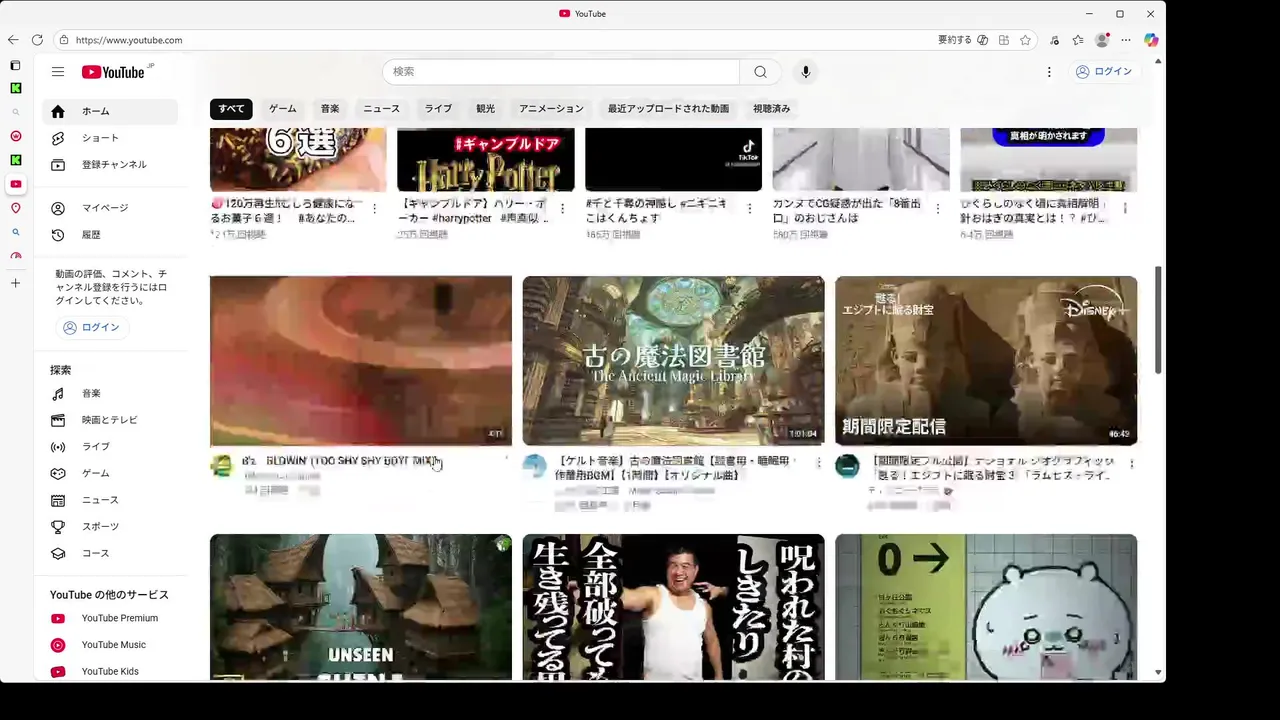Viewport: 1280px width, 720px height.
Task: Select the アニメーション filter chip
Action: (551, 108)
